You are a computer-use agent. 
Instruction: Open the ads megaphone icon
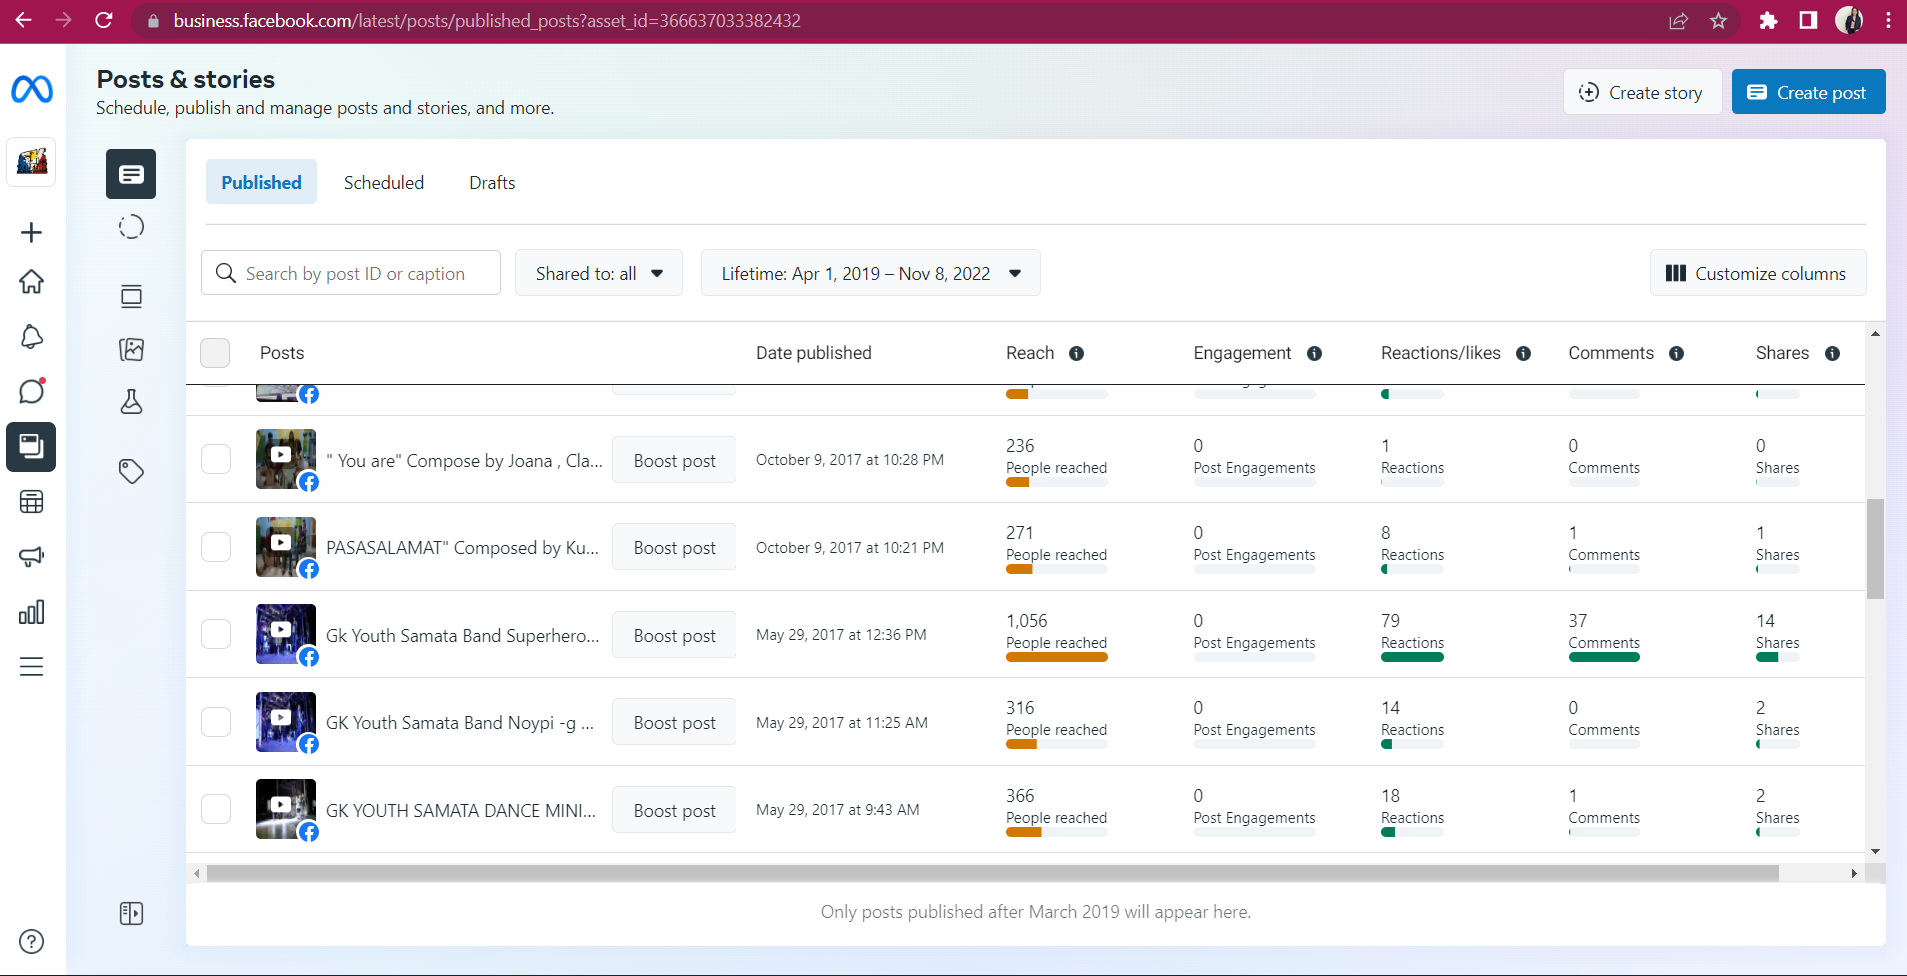pos(32,556)
